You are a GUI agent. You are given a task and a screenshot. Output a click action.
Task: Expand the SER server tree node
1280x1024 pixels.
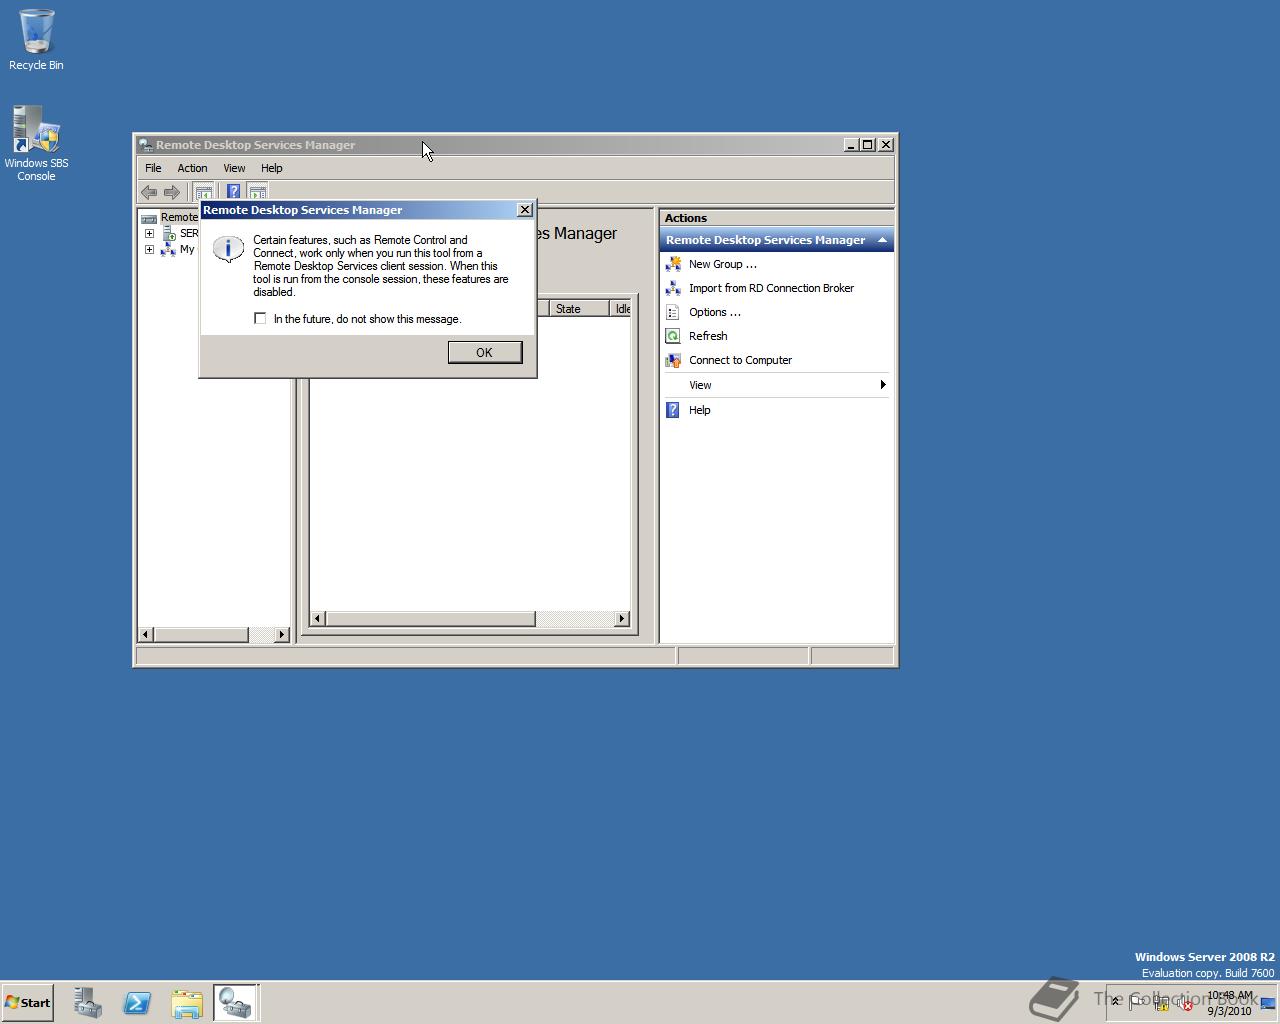tap(149, 233)
